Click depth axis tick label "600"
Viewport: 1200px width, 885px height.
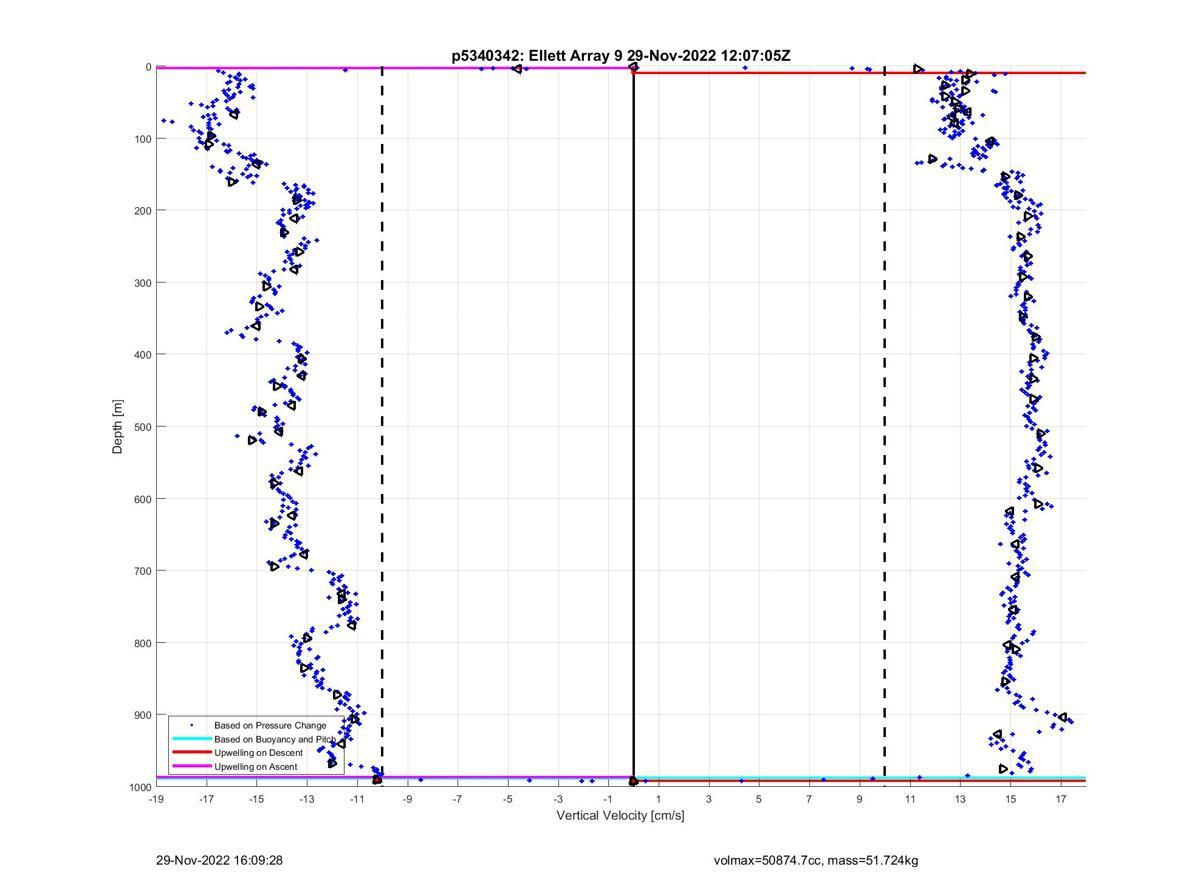tap(142, 499)
